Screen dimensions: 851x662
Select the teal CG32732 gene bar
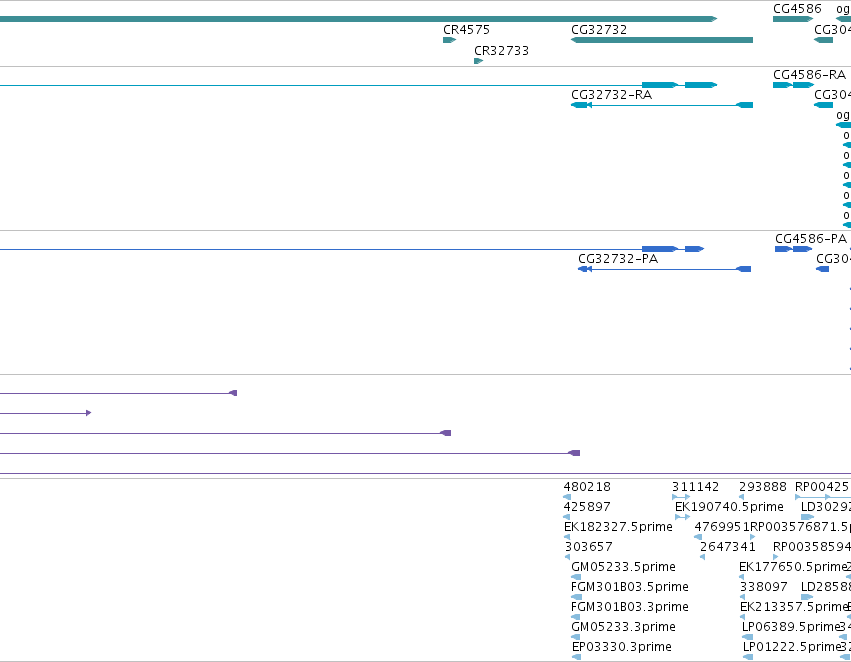click(x=662, y=40)
